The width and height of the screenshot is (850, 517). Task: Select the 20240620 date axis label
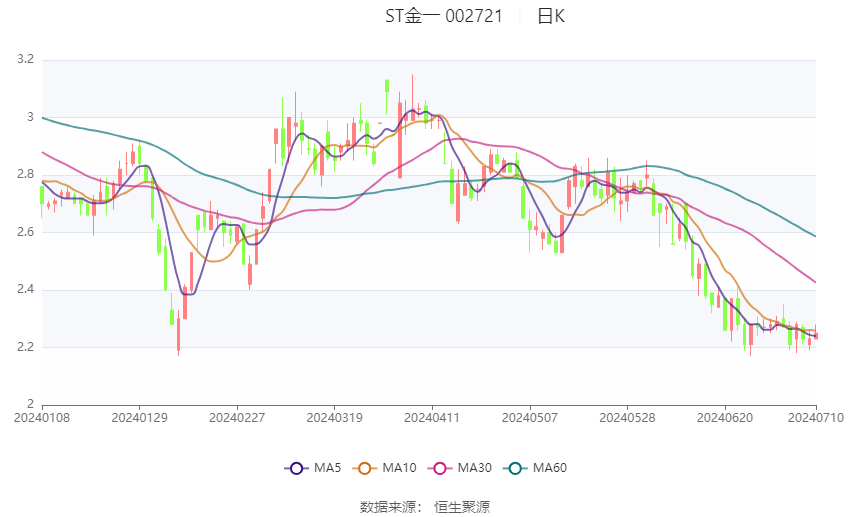click(x=725, y=418)
